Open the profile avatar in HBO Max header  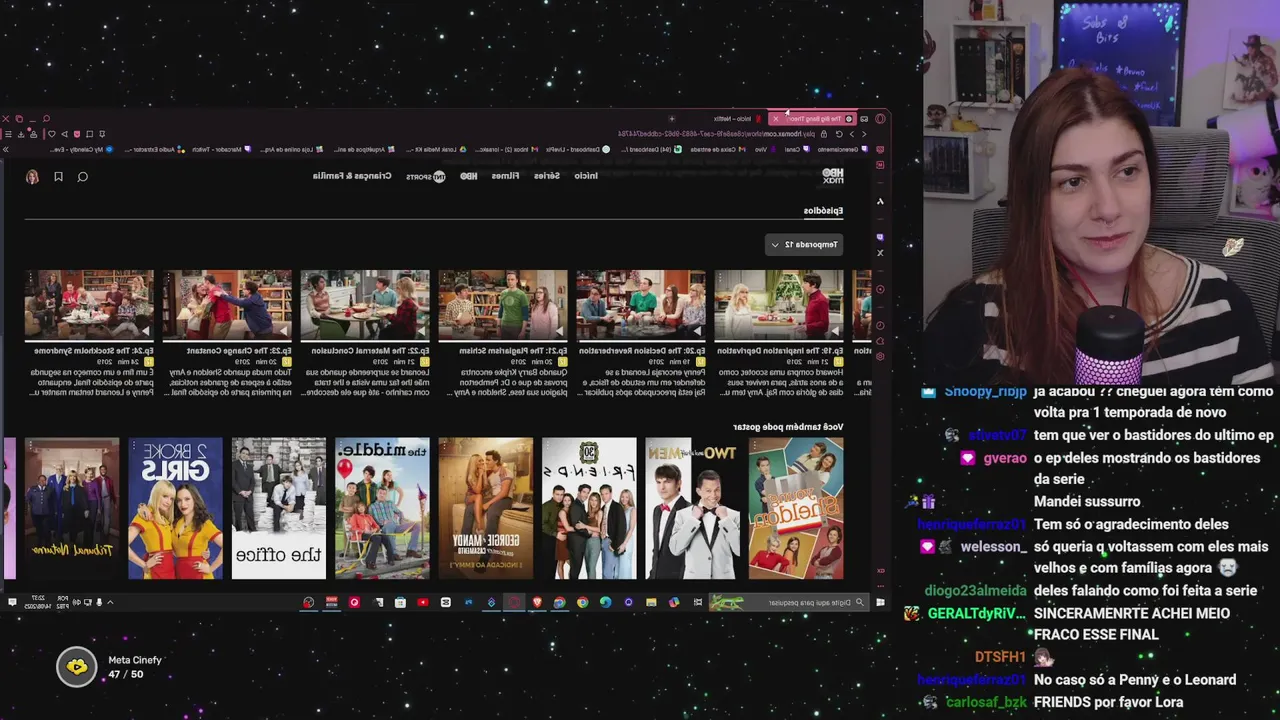coord(32,177)
